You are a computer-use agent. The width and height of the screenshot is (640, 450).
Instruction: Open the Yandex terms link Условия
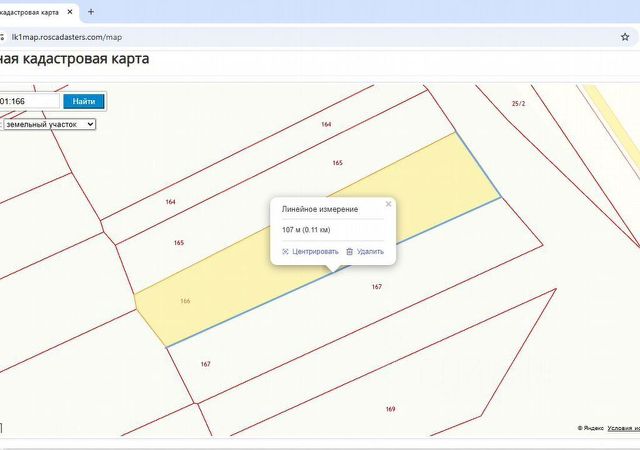(x=623, y=428)
